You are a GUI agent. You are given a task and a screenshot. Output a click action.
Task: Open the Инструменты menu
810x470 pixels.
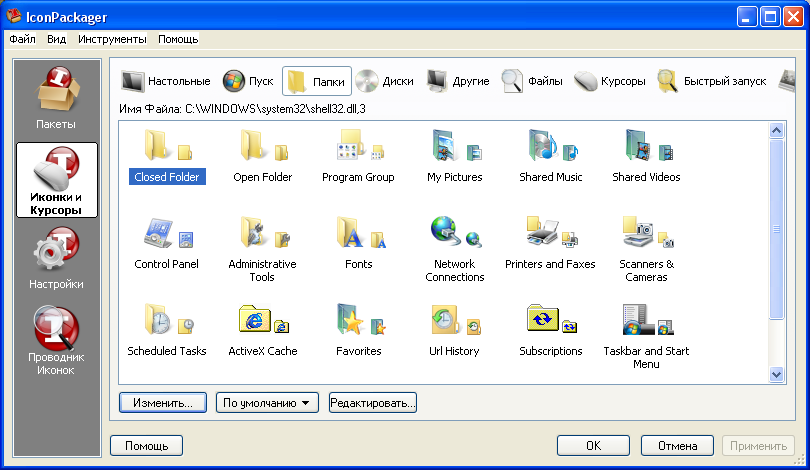pyautogui.click(x=112, y=39)
